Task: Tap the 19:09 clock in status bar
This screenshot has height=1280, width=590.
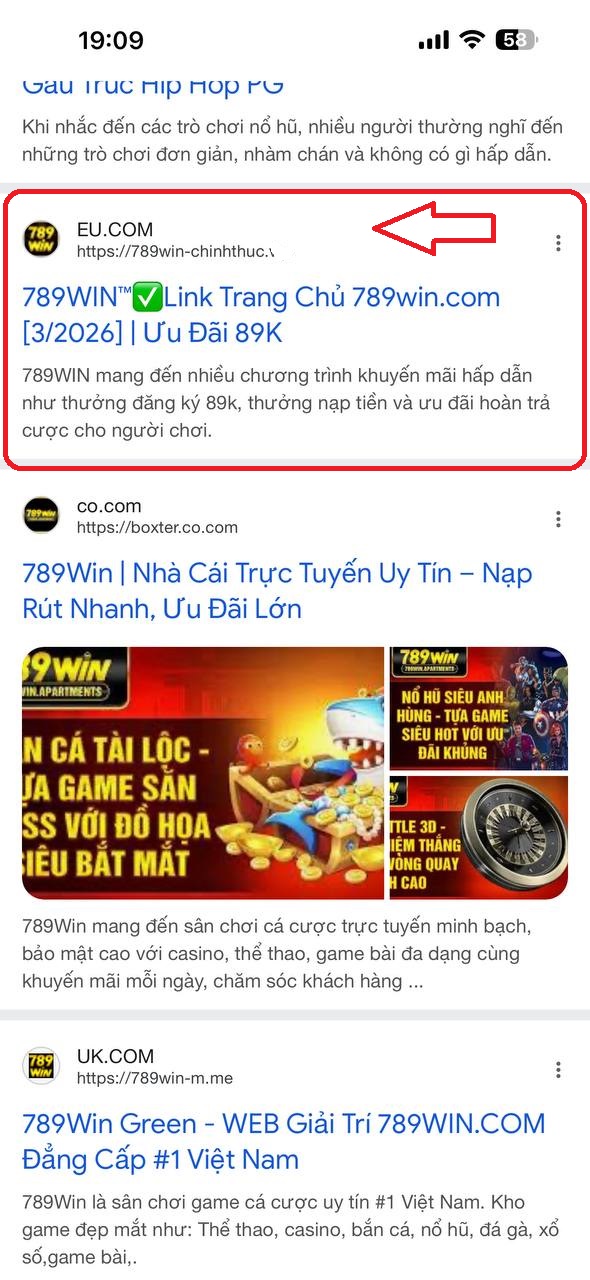Action: pos(111,41)
